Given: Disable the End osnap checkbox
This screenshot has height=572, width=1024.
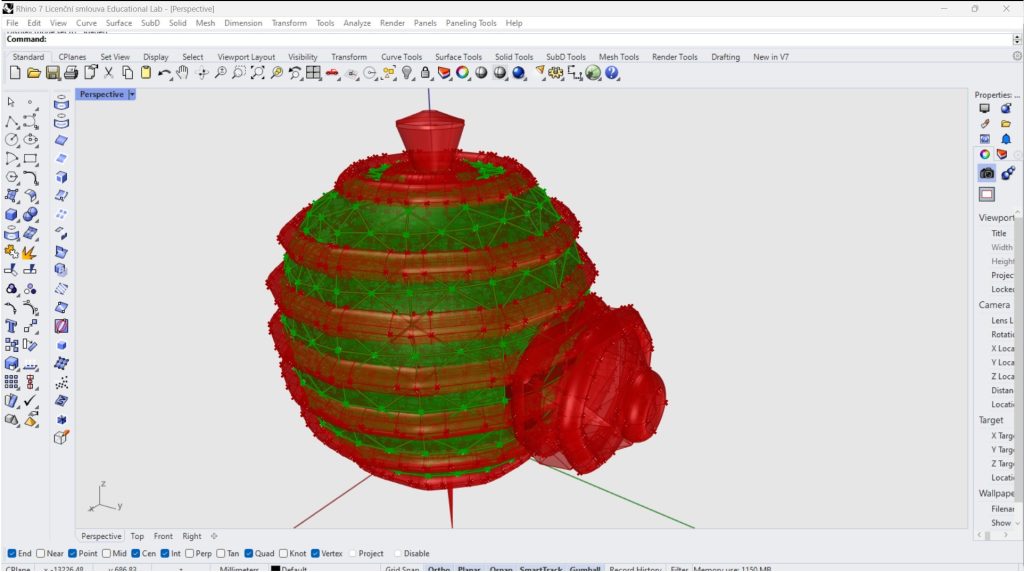Looking at the screenshot, I should pos(12,554).
